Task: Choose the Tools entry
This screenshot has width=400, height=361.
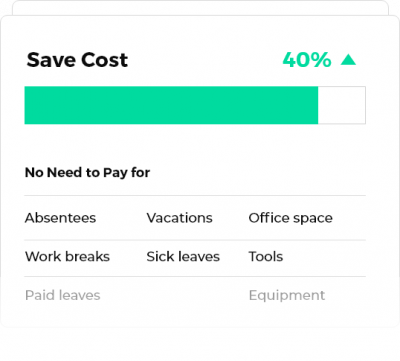Action: coord(266,257)
